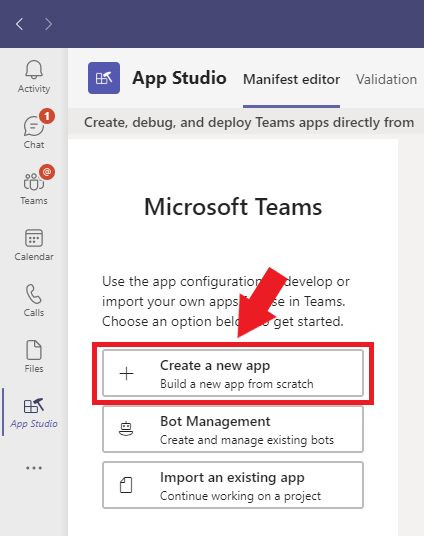Select App Studio in the sidebar

tap(34, 413)
